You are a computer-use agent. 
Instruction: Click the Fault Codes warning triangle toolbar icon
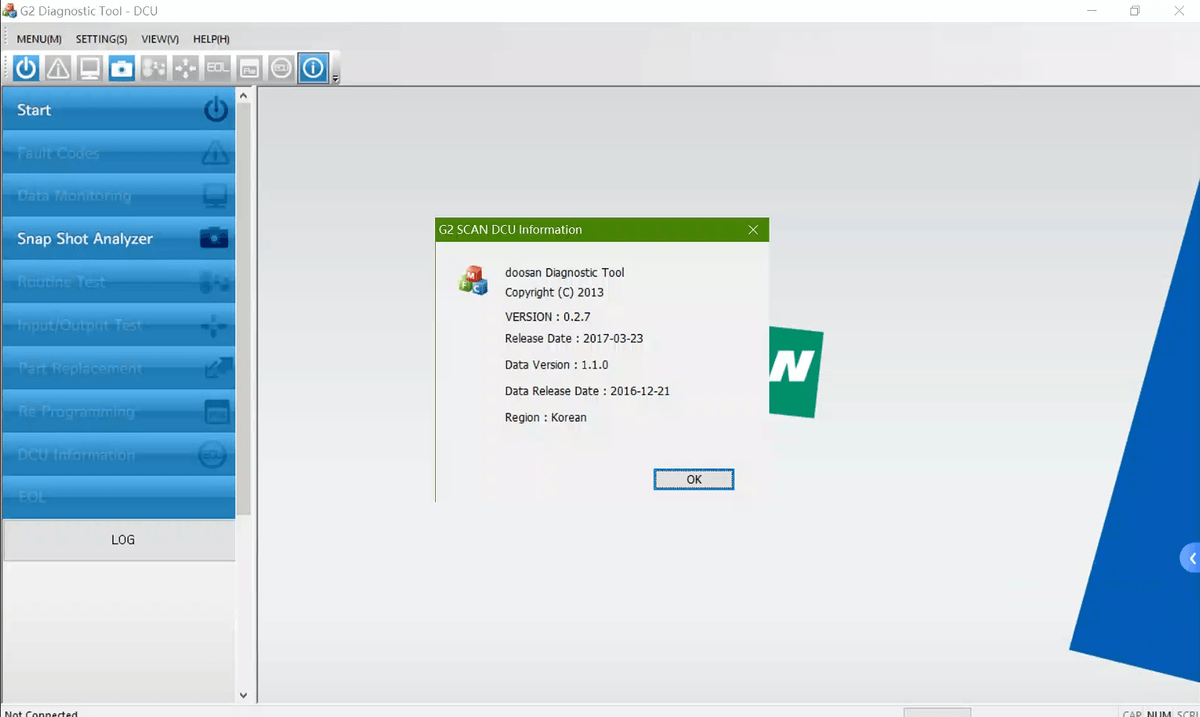click(x=58, y=68)
